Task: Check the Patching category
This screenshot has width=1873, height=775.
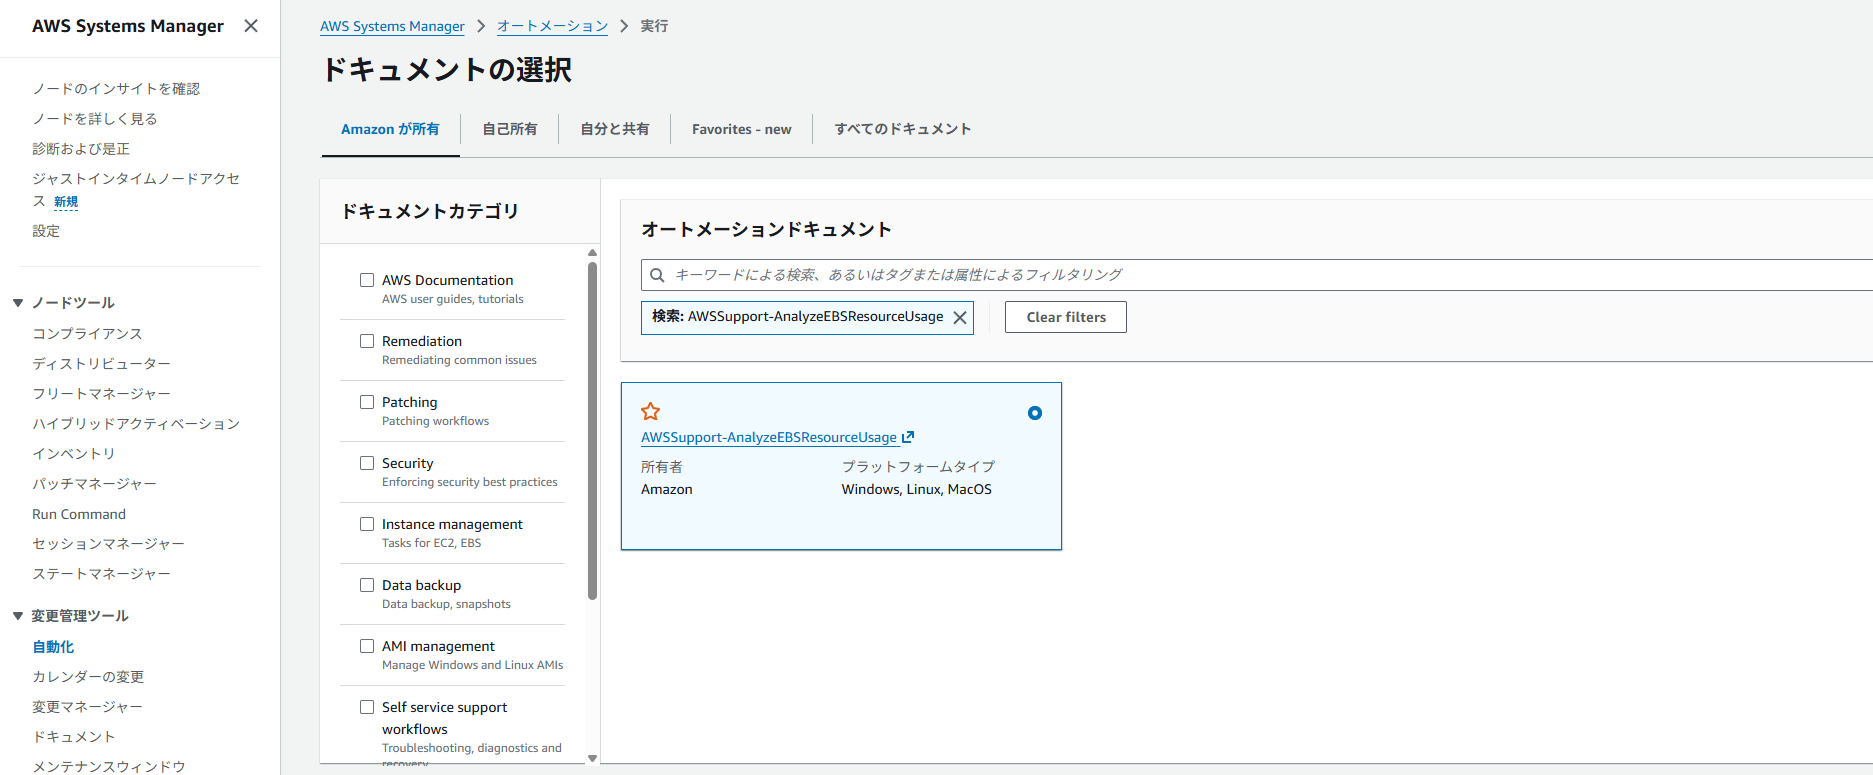Action: tap(367, 402)
